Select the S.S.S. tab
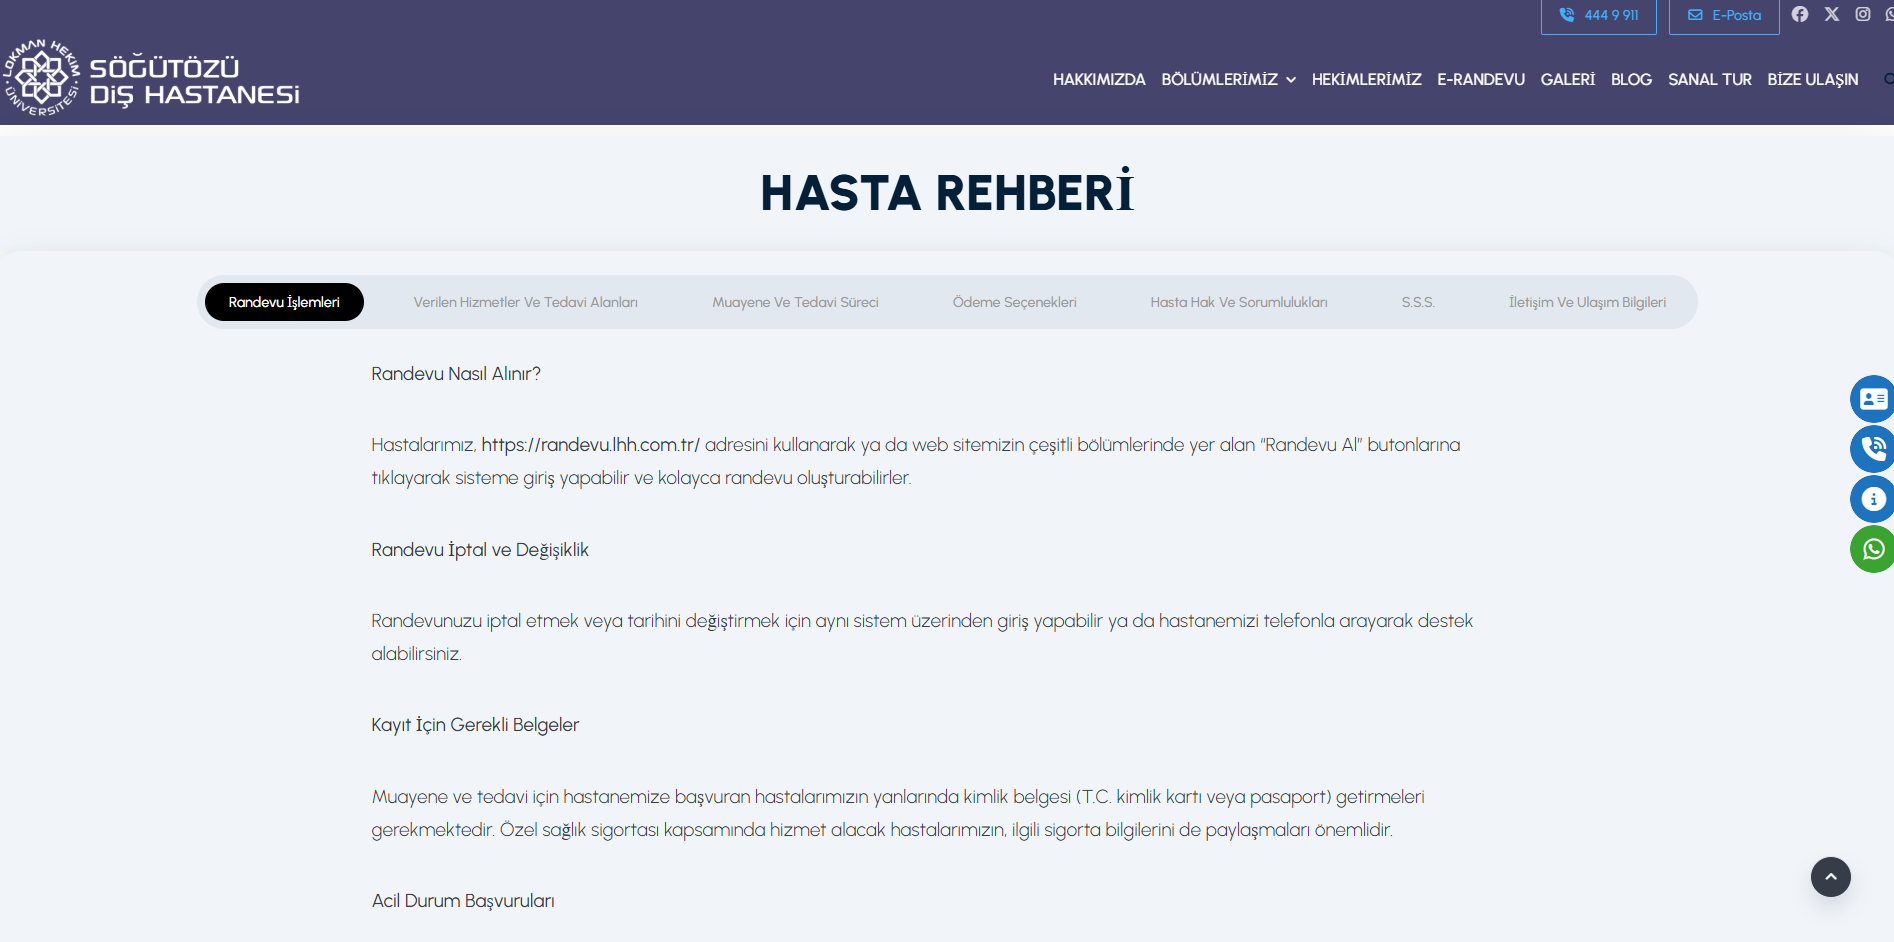1894x942 pixels. click(x=1417, y=302)
